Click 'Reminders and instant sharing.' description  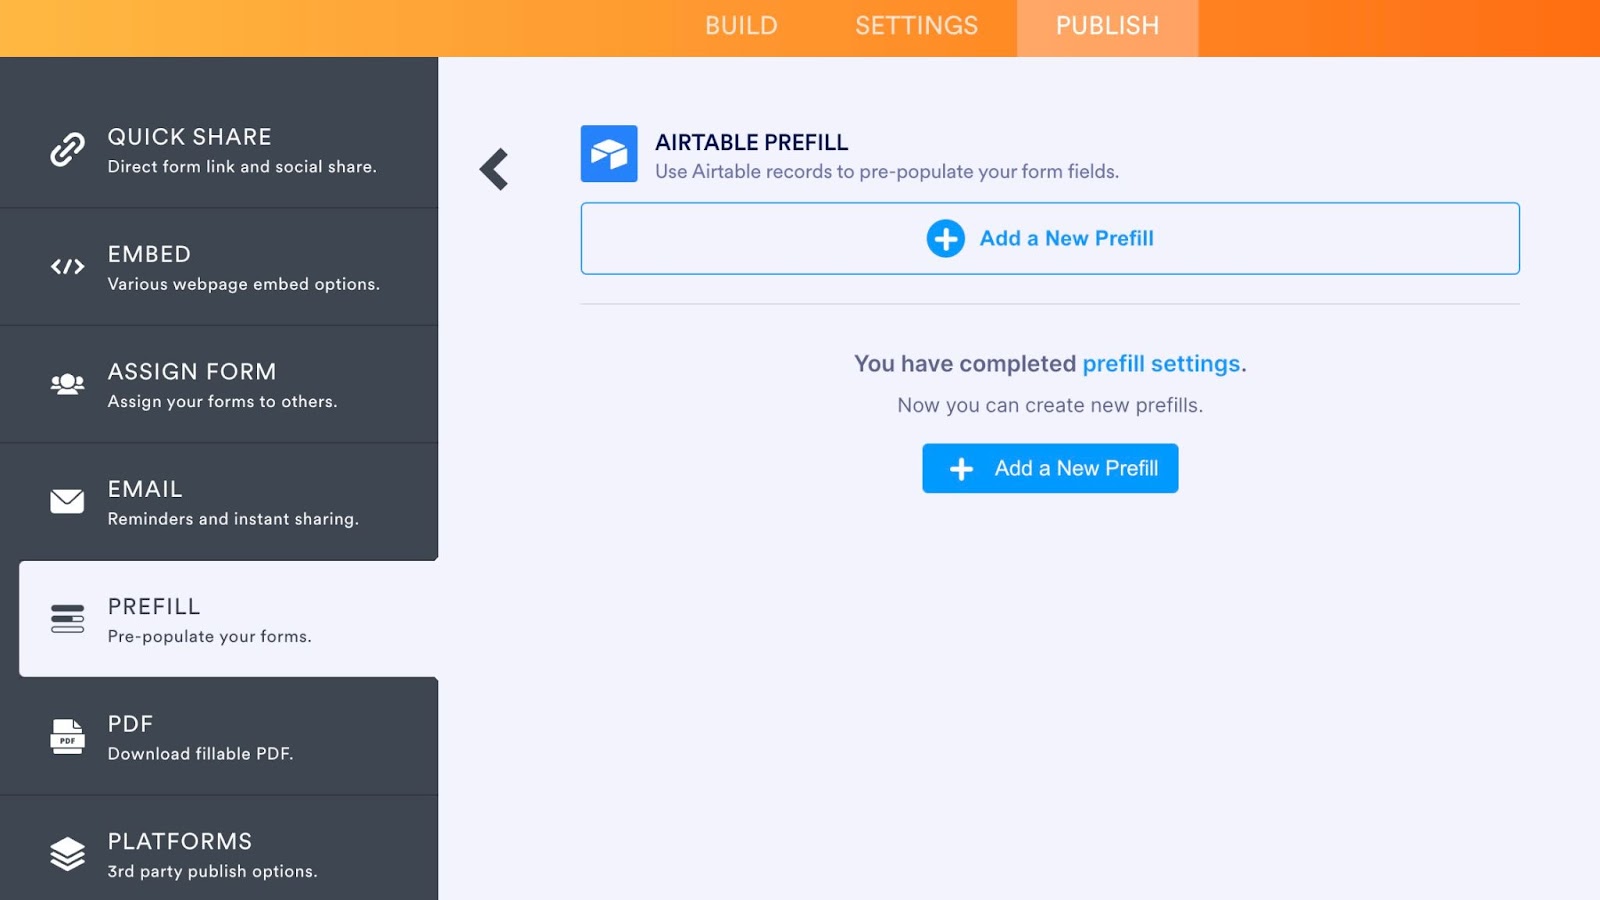[233, 519]
